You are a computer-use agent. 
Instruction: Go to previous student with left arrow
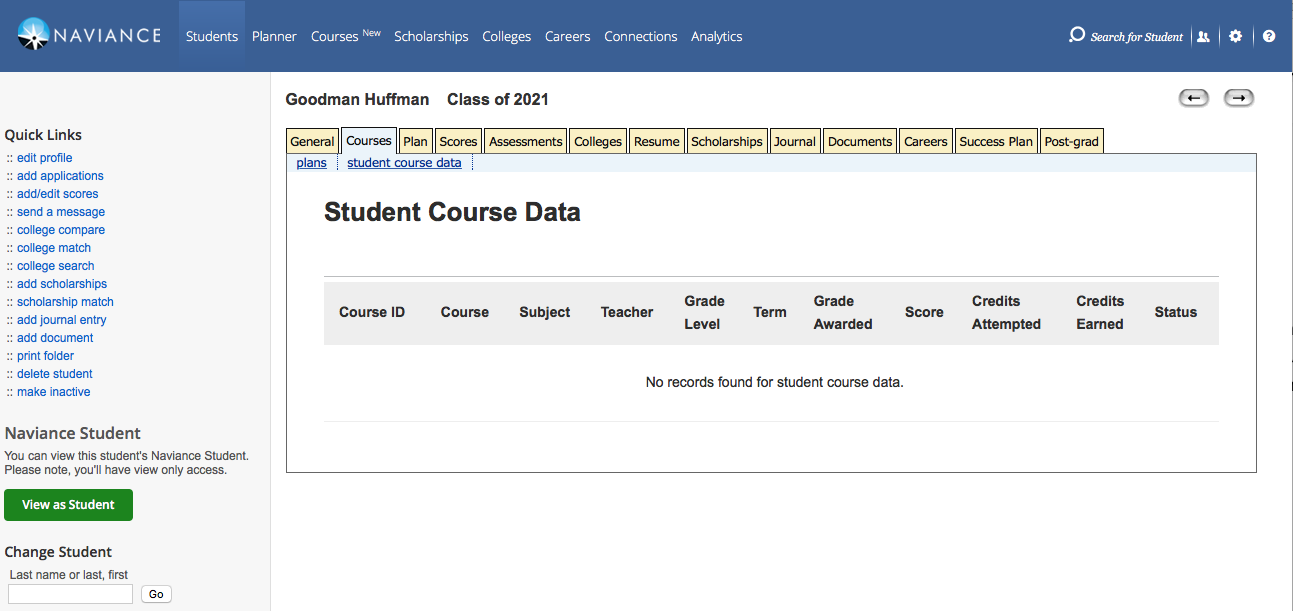click(x=1193, y=98)
